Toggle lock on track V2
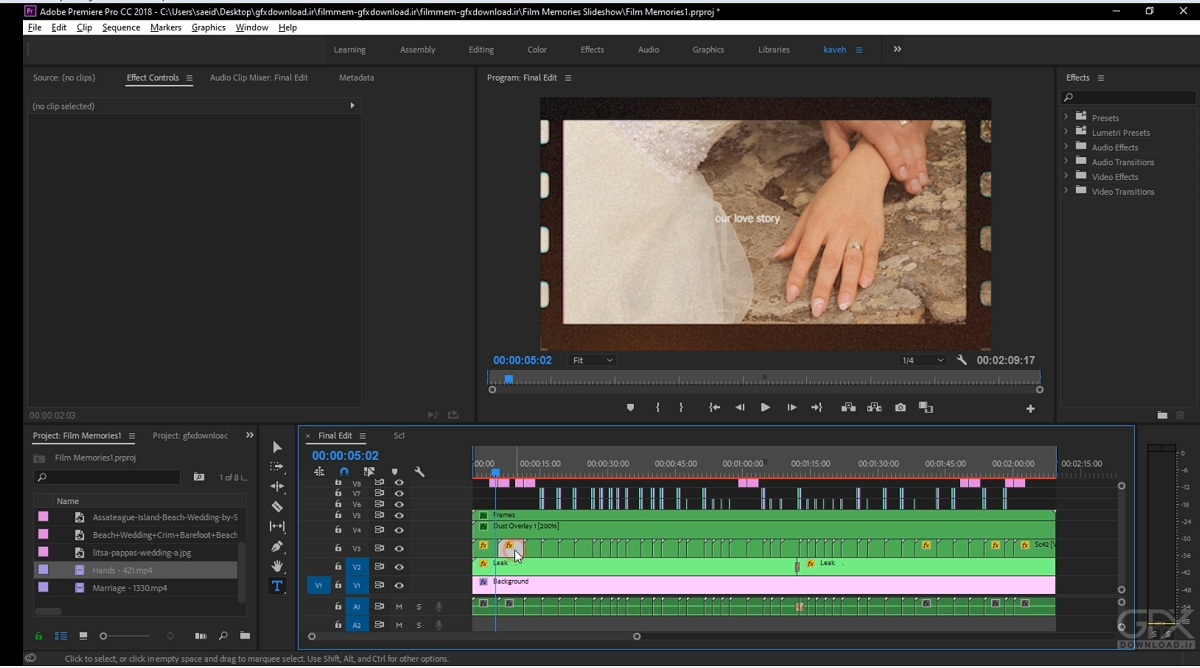 [338, 567]
